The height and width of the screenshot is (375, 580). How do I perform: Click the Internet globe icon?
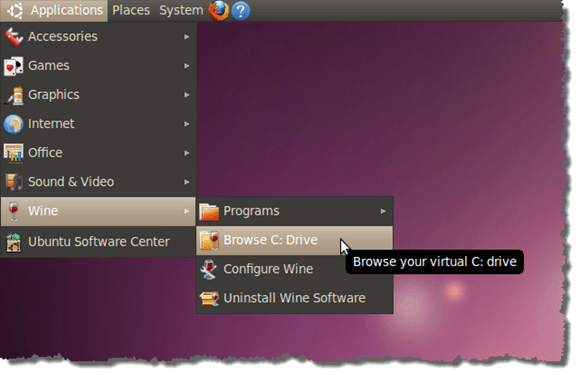(13, 124)
